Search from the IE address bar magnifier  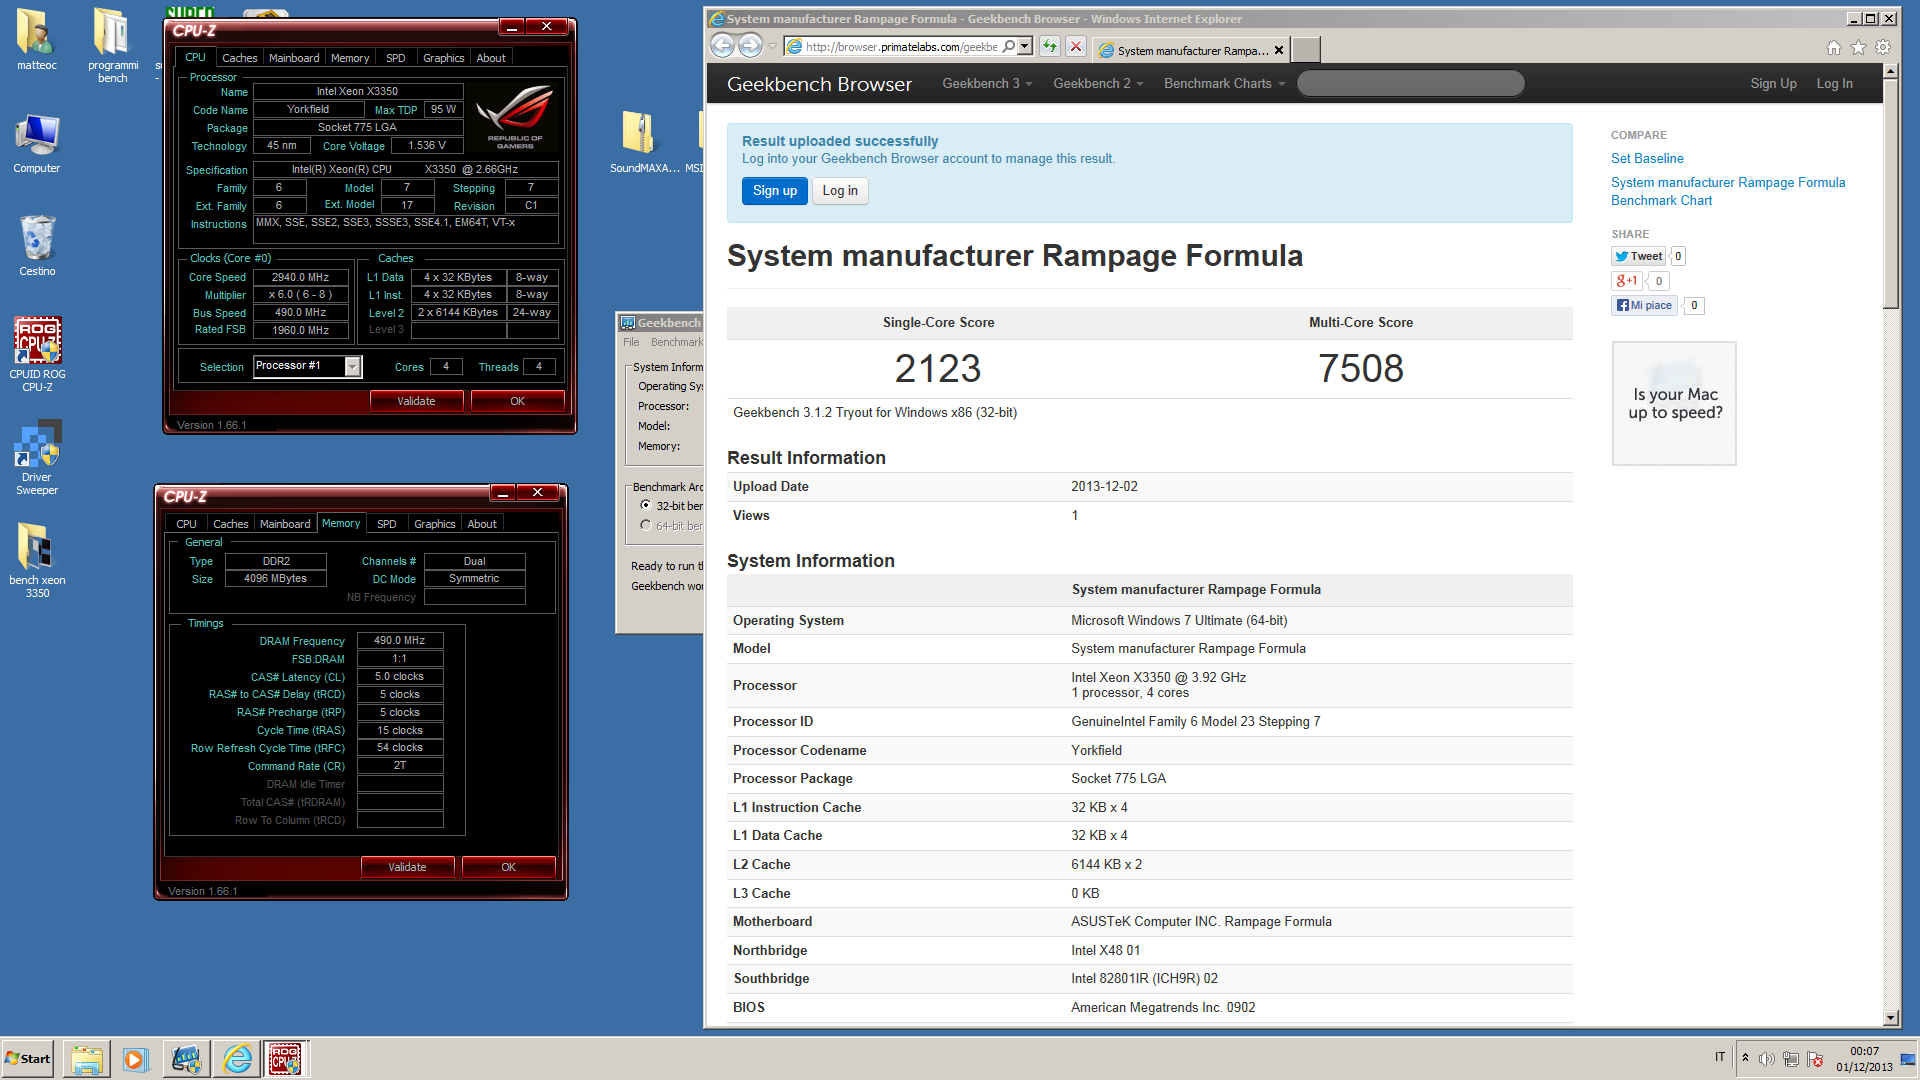1008,46
